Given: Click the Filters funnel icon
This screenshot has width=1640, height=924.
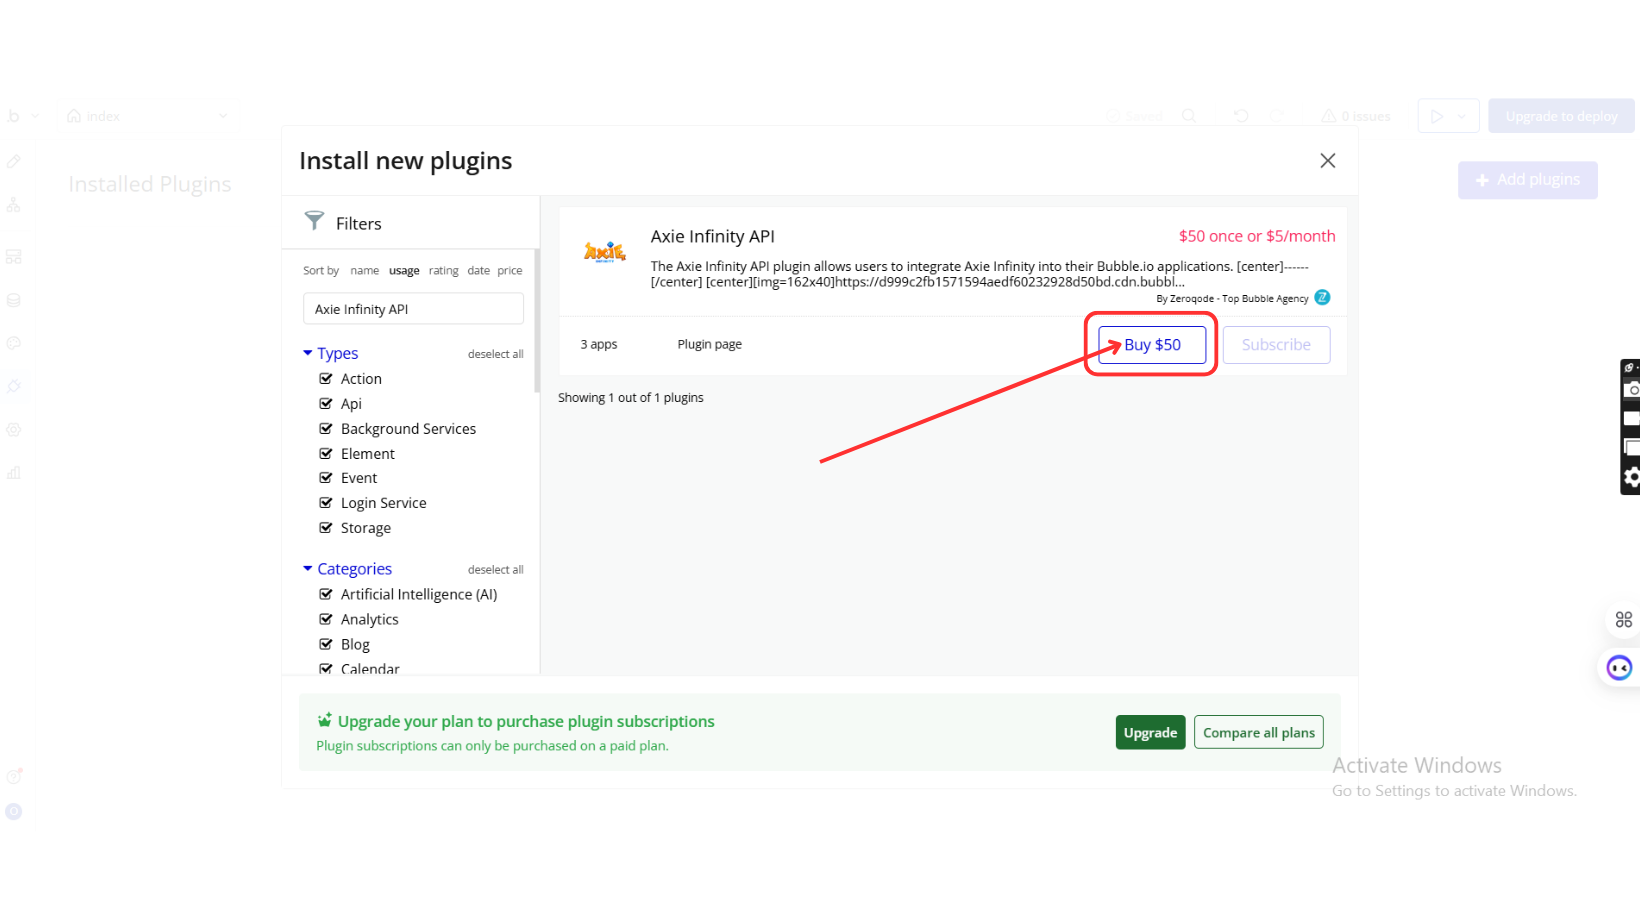Looking at the screenshot, I should click(314, 221).
